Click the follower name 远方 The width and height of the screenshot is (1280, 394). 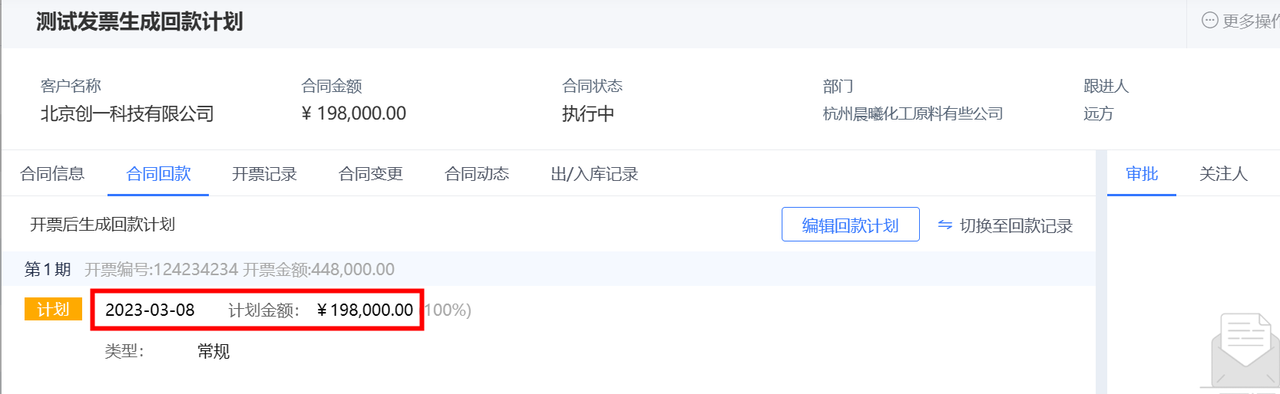pyautogui.click(x=1098, y=113)
